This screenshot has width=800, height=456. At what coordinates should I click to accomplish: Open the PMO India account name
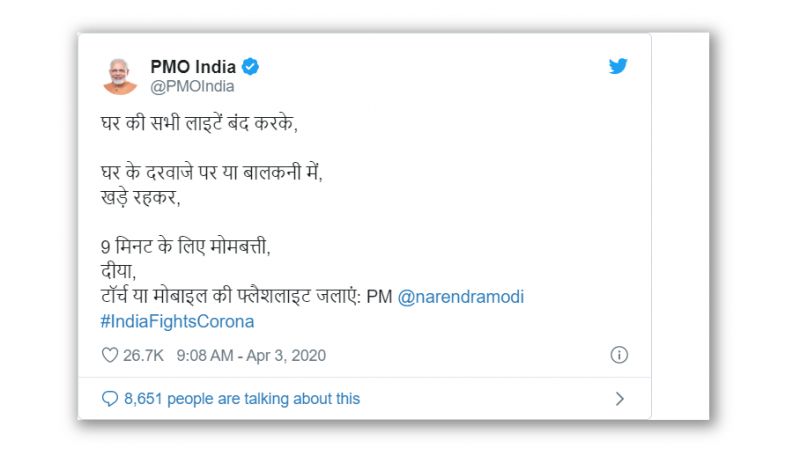[x=193, y=67]
